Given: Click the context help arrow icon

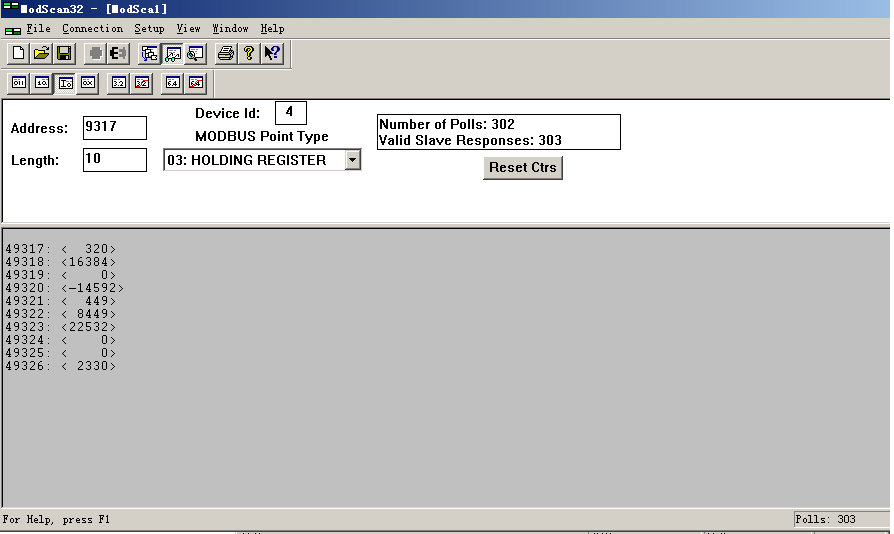Looking at the screenshot, I should [x=272, y=53].
